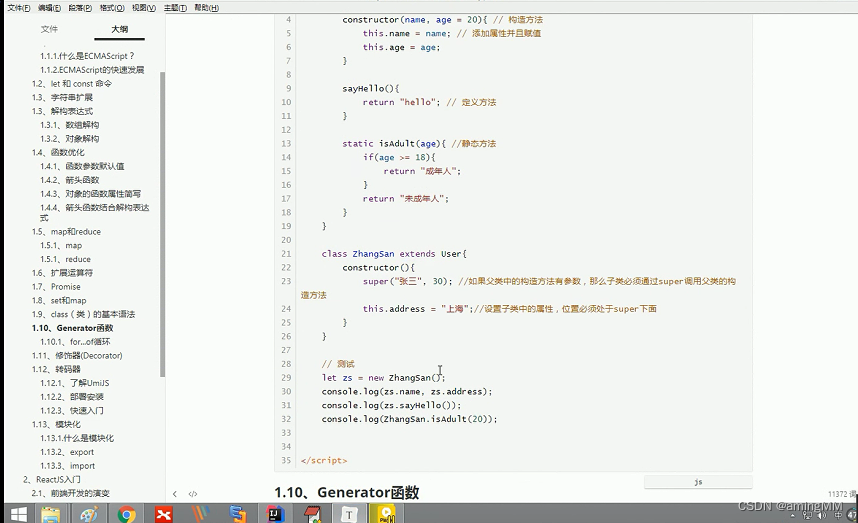Select outline heading 1.4、函数优化
This screenshot has width=858, height=523.
click(58, 152)
